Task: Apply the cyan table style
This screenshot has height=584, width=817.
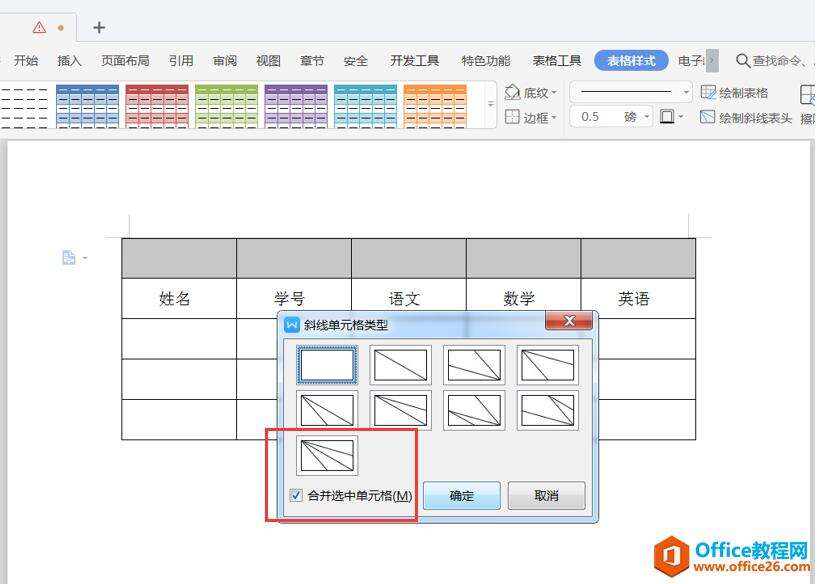Action: tap(366, 106)
